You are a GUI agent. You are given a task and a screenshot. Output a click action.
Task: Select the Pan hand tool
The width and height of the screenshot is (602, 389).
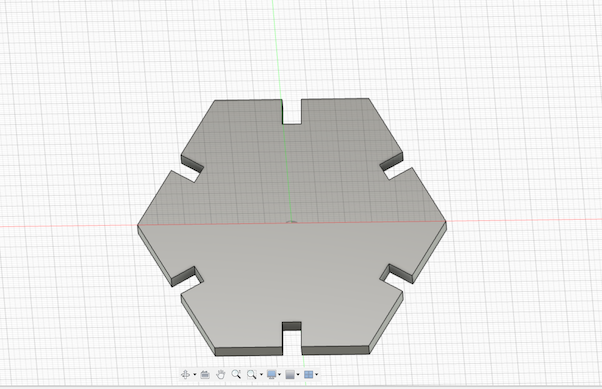point(220,374)
